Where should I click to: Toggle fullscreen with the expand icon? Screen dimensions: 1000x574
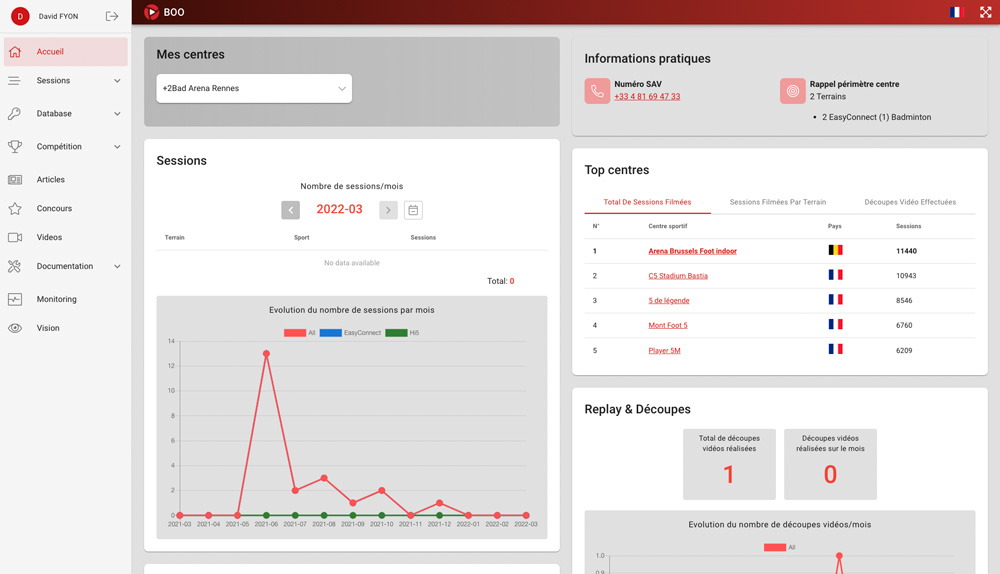tap(985, 12)
